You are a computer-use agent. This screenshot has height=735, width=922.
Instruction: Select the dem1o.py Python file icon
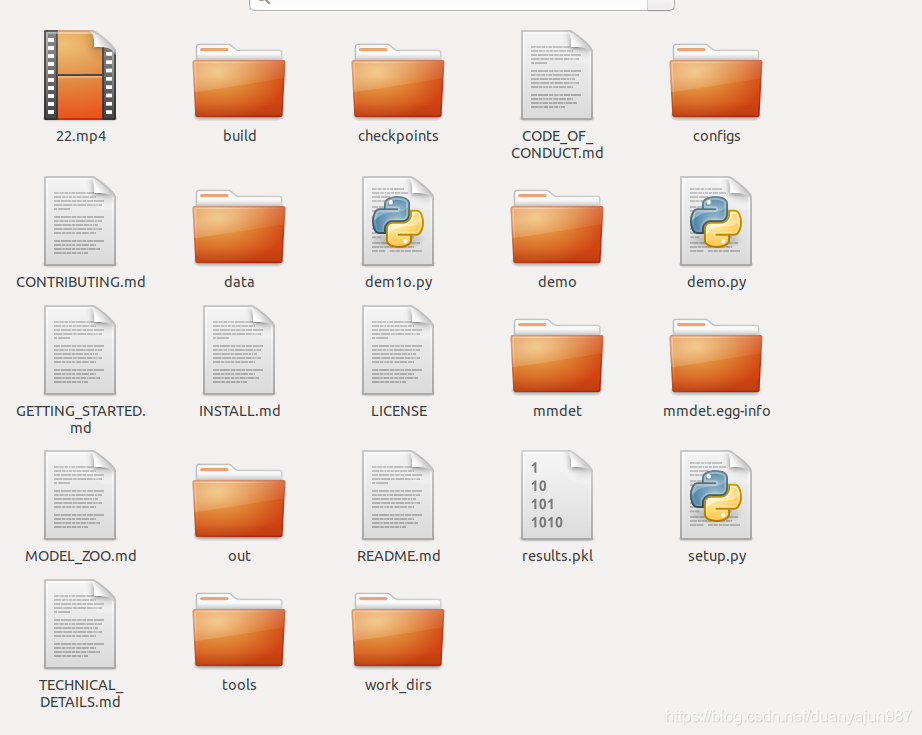click(x=398, y=221)
